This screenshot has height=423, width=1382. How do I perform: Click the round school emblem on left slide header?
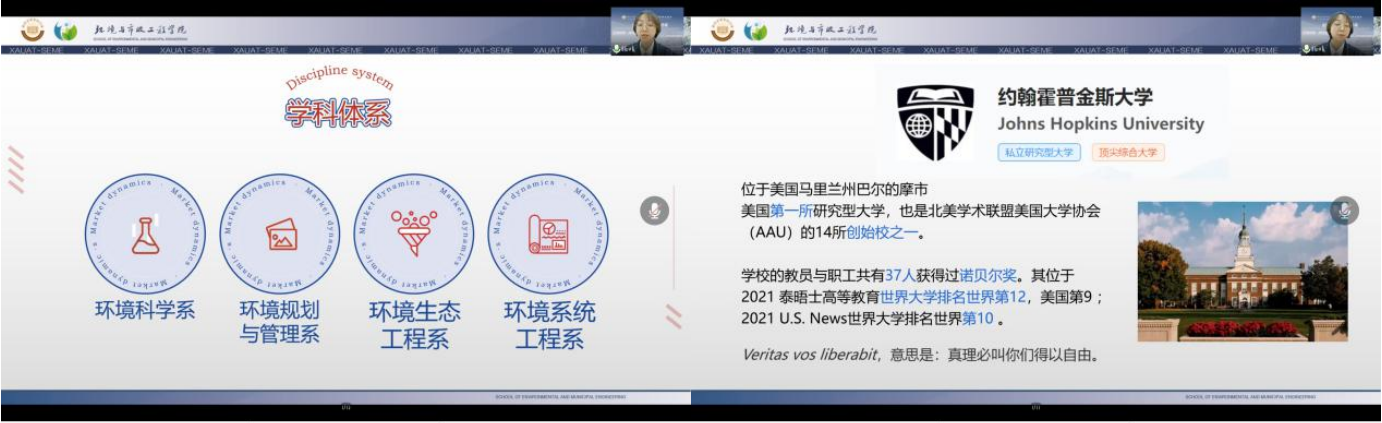[x=33, y=31]
